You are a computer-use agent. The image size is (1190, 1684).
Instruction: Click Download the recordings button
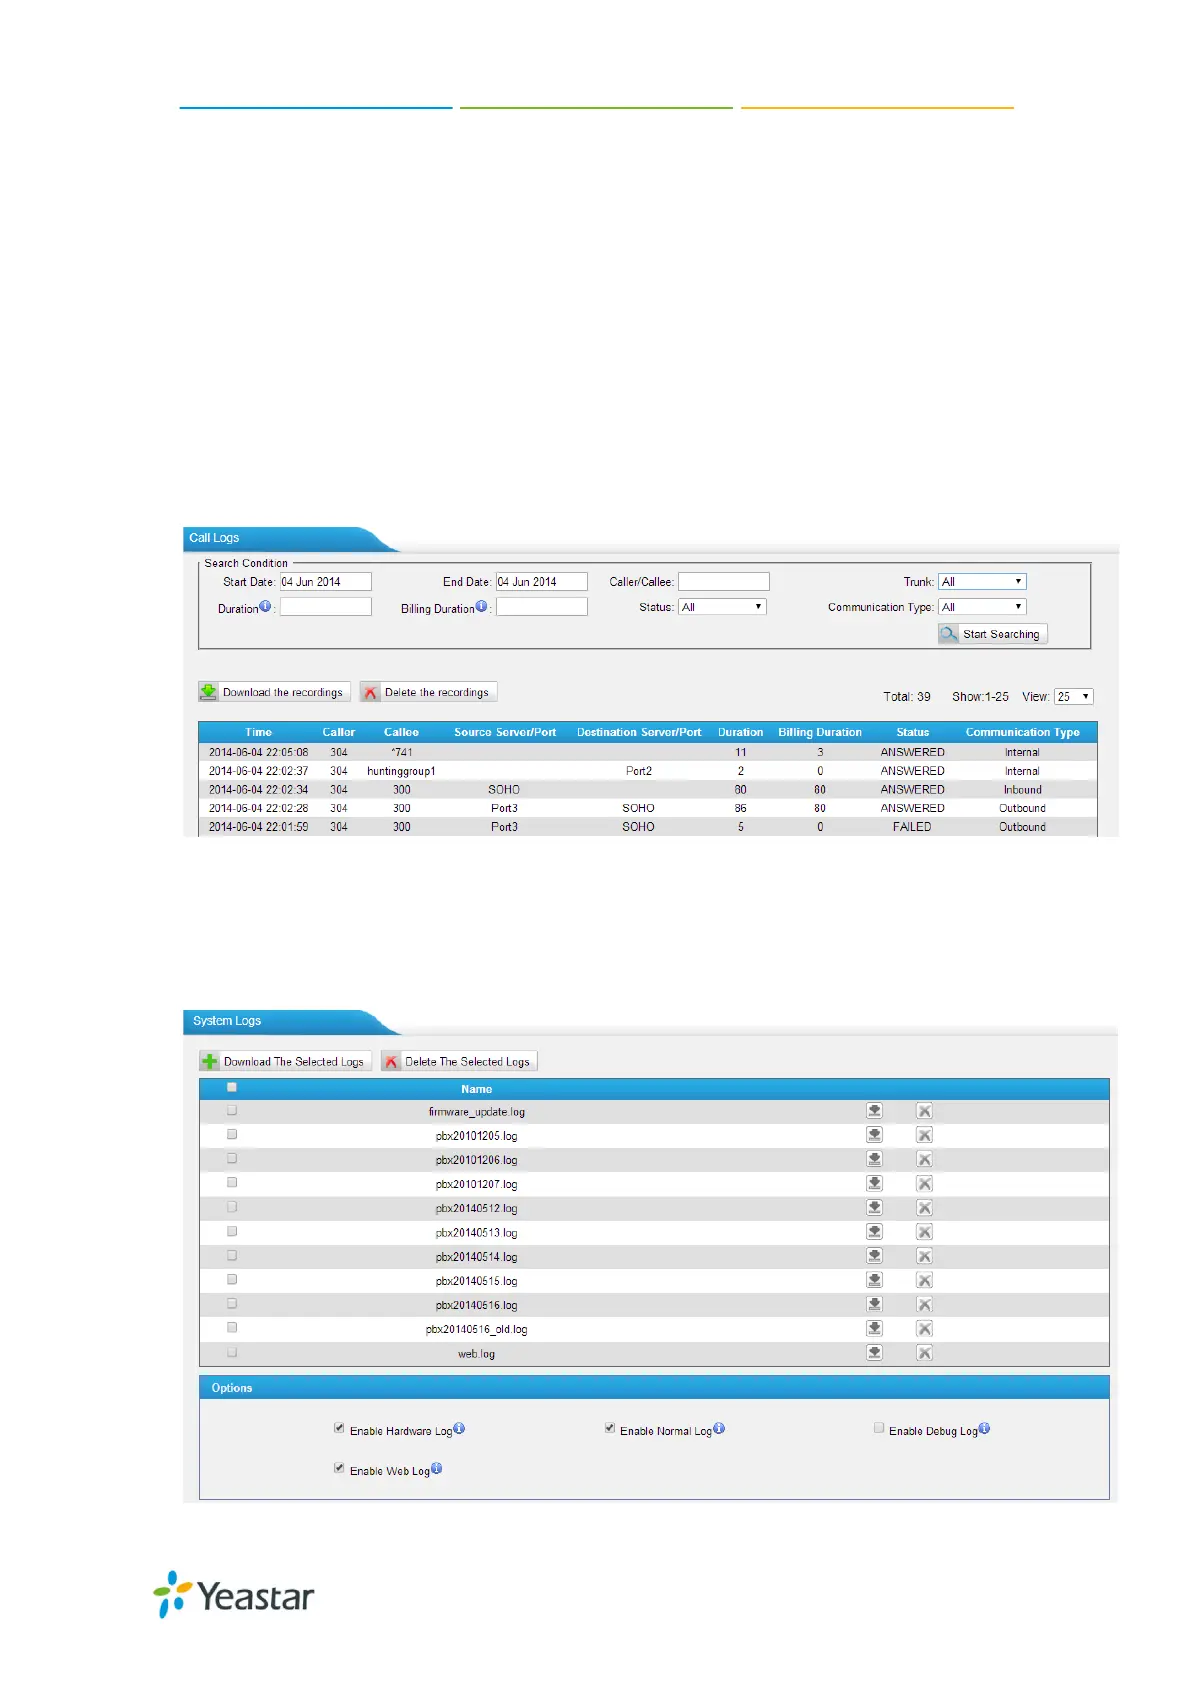[x=274, y=692]
